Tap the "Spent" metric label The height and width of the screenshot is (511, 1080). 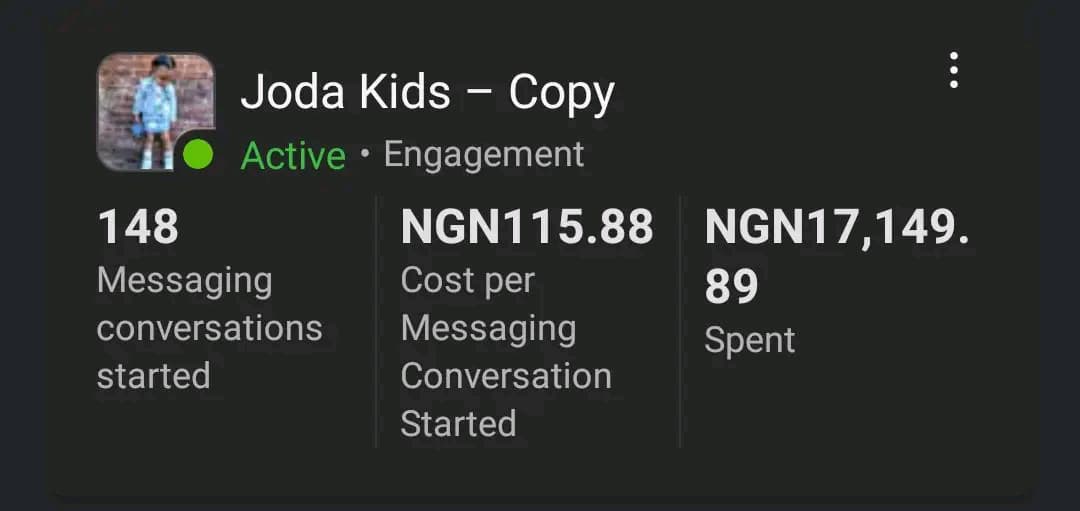point(749,340)
